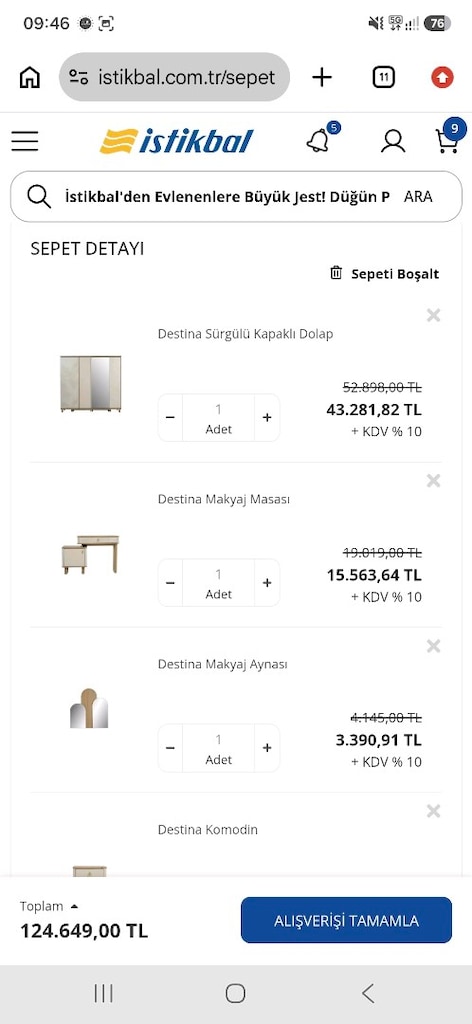Decrease quantity of Destina Makyaj Masası
Screen dimensions: 472x1024
170,583
